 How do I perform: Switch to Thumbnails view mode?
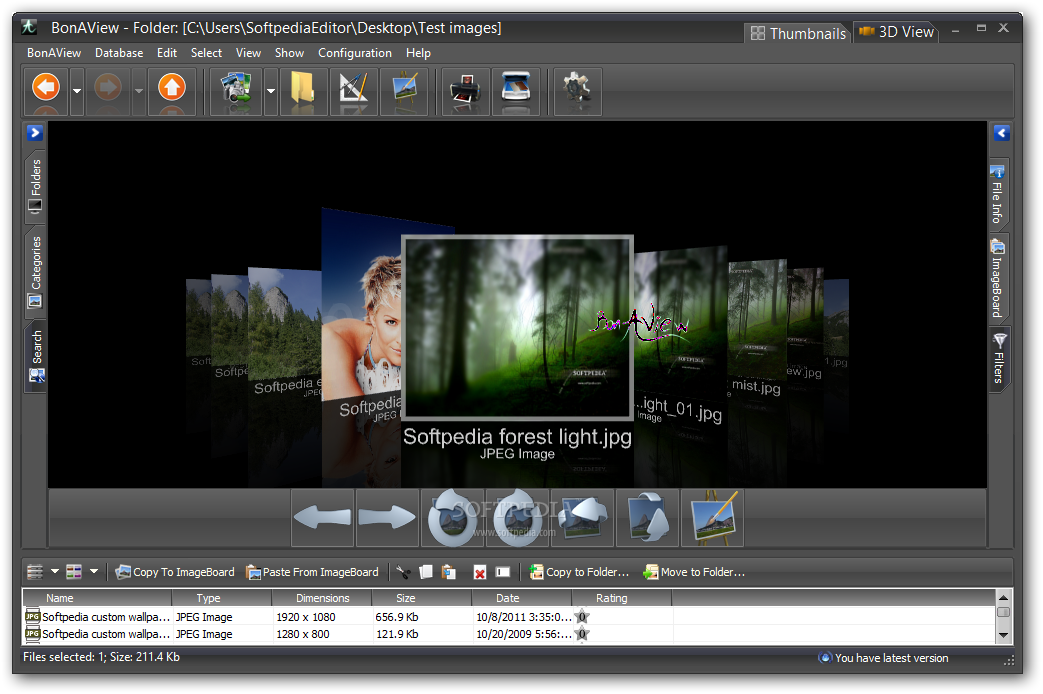798,33
